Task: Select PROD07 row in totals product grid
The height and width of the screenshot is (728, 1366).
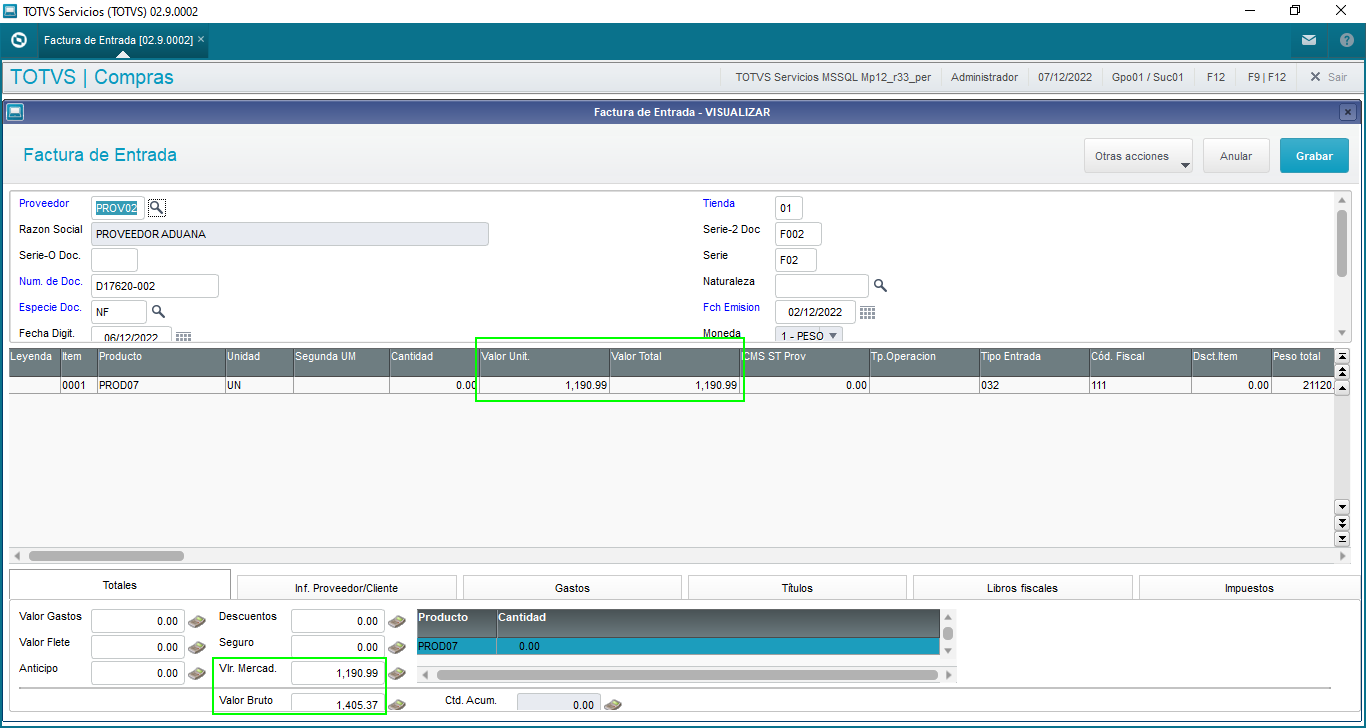Action: point(678,646)
